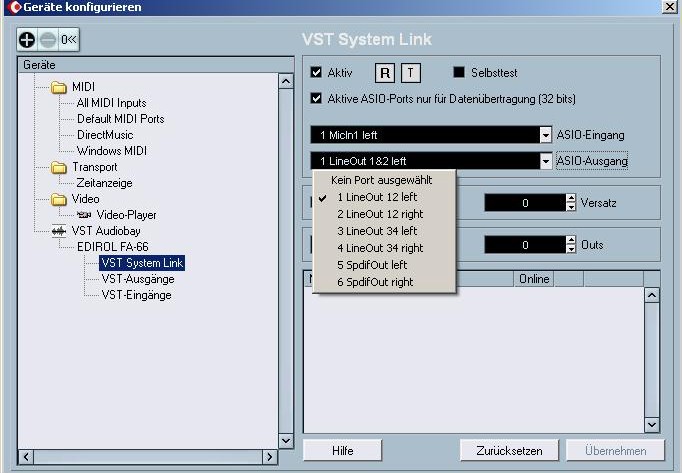This screenshot has width=682, height=473.
Task: Click the Hilfe button
Action: pos(342,450)
